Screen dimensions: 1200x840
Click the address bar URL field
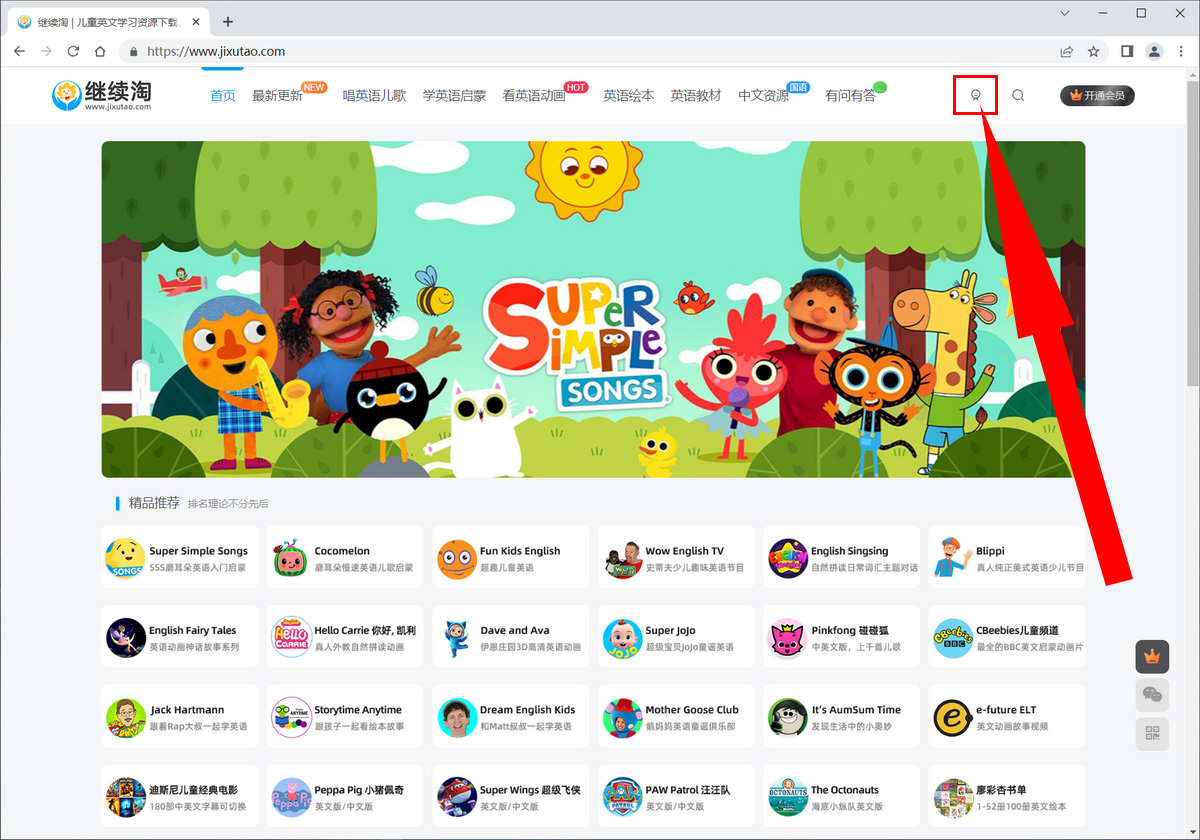(x=600, y=51)
